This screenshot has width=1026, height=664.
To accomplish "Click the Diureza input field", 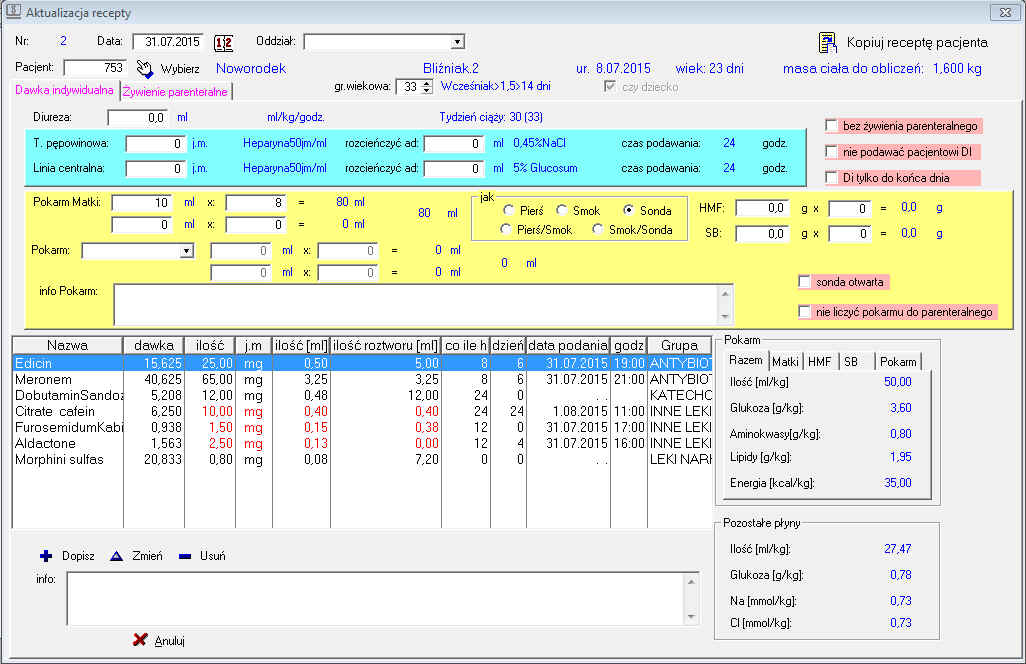I will pos(136,117).
